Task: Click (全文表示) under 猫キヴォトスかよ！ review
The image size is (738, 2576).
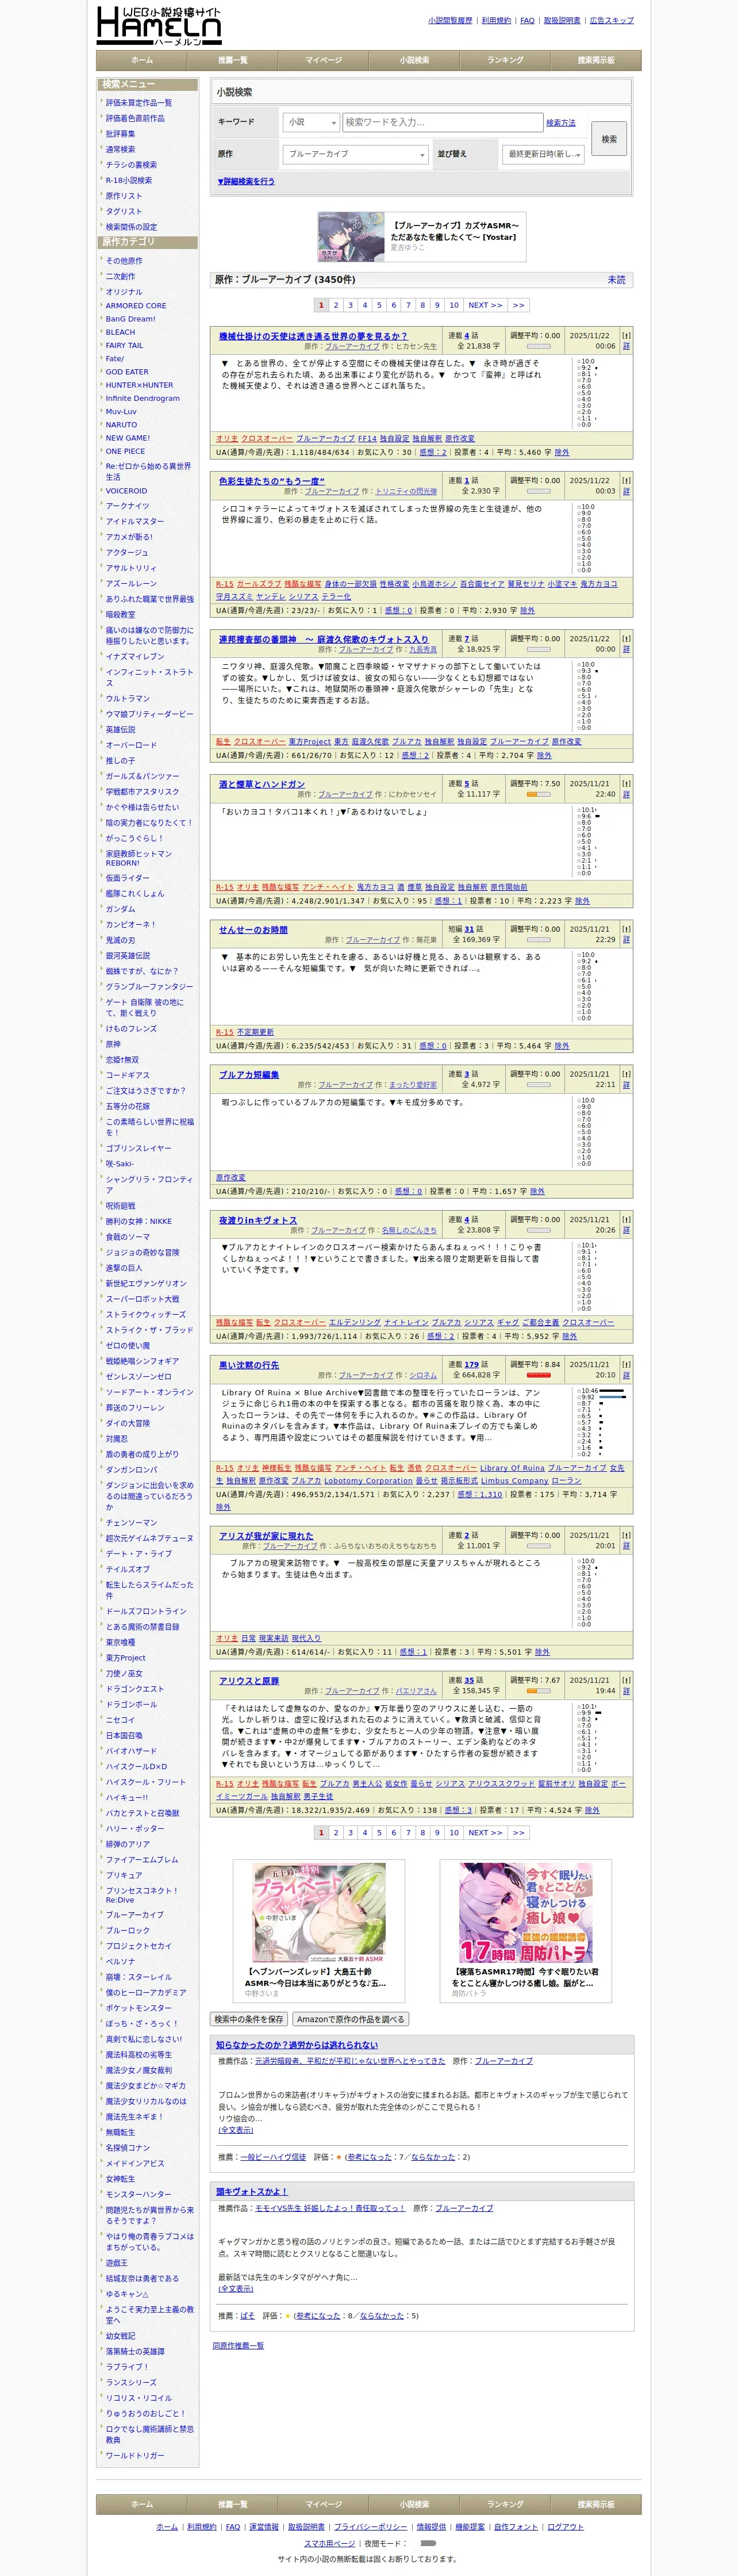Action: [236, 2288]
